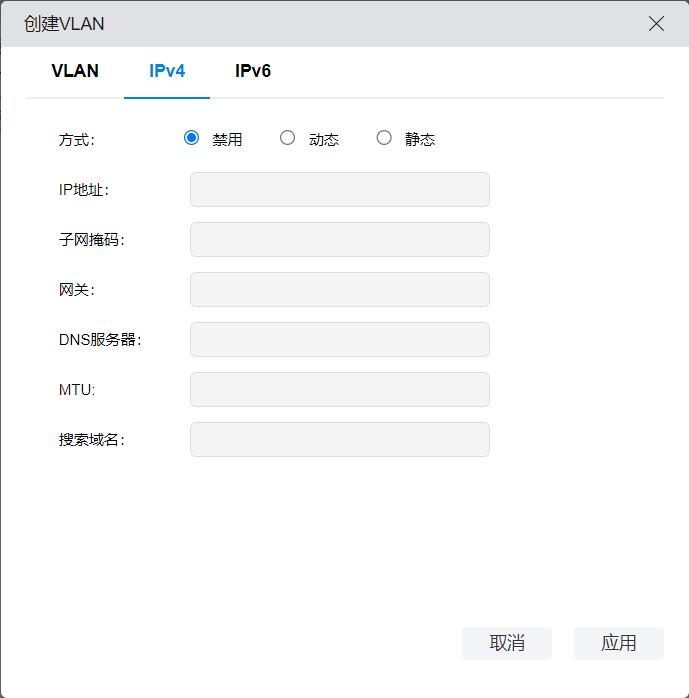Image resolution: width=689 pixels, height=698 pixels.
Task: Click the 应用 button
Action: [x=618, y=643]
